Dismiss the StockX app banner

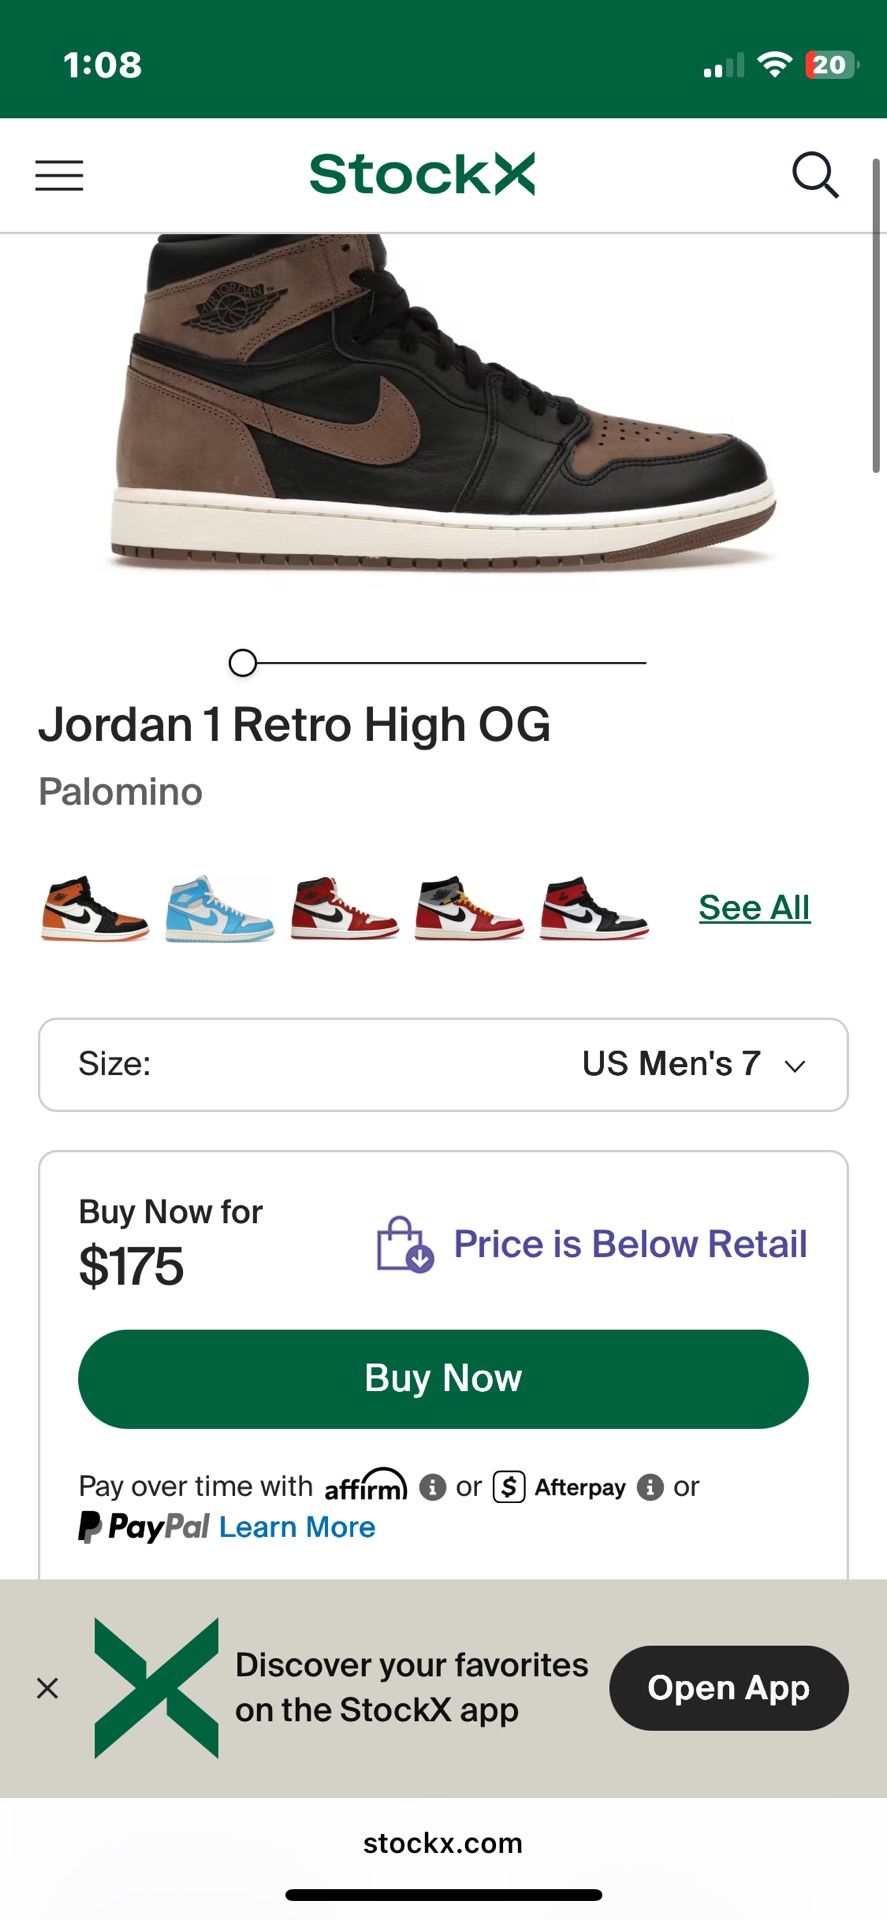tap(47, 1688)
